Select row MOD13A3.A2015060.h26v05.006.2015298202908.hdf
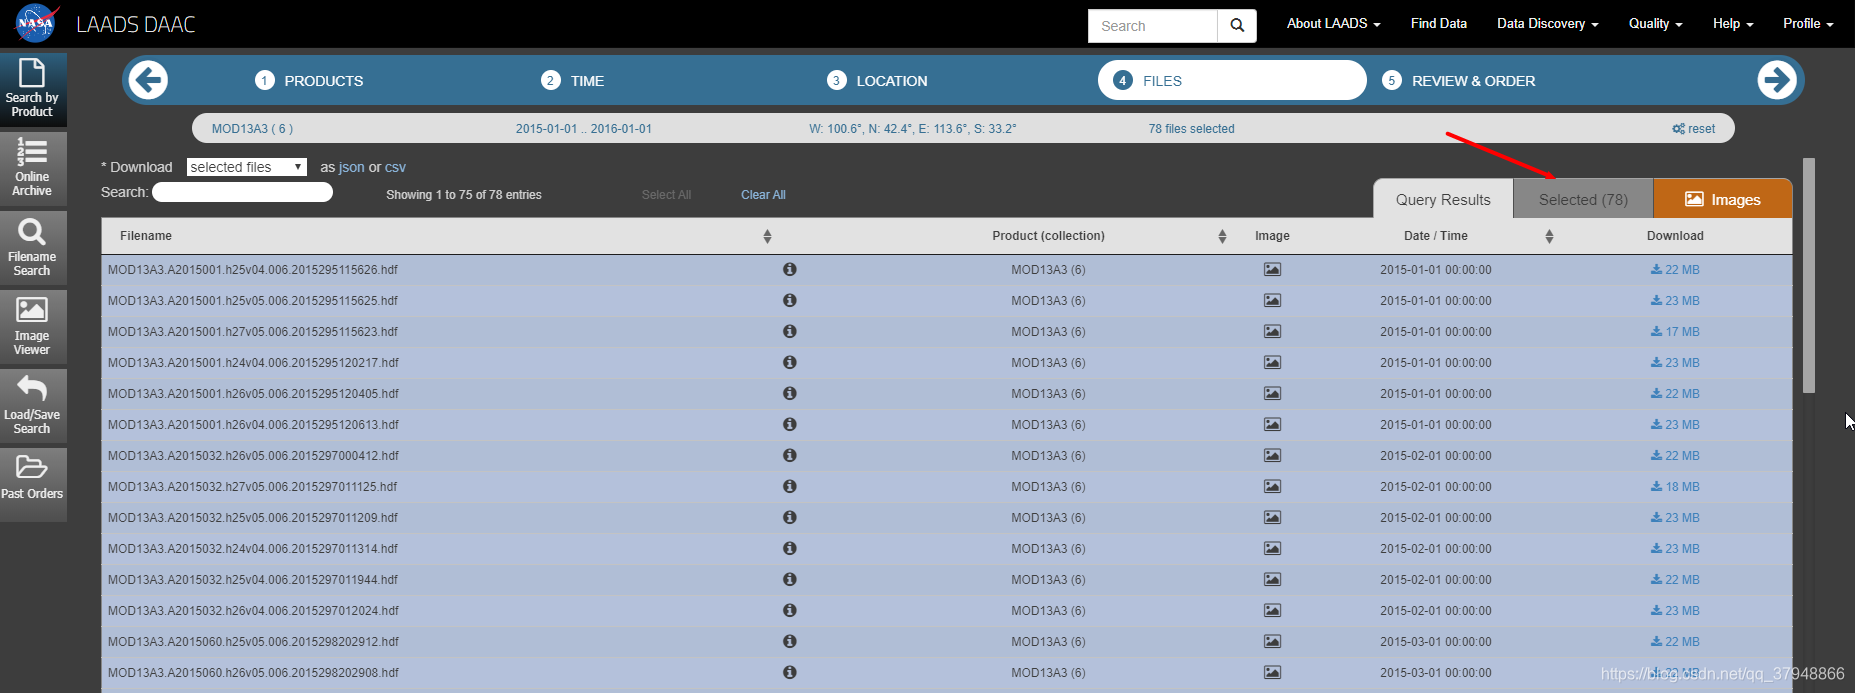1855x693 pixels. [x=946, y=672]
